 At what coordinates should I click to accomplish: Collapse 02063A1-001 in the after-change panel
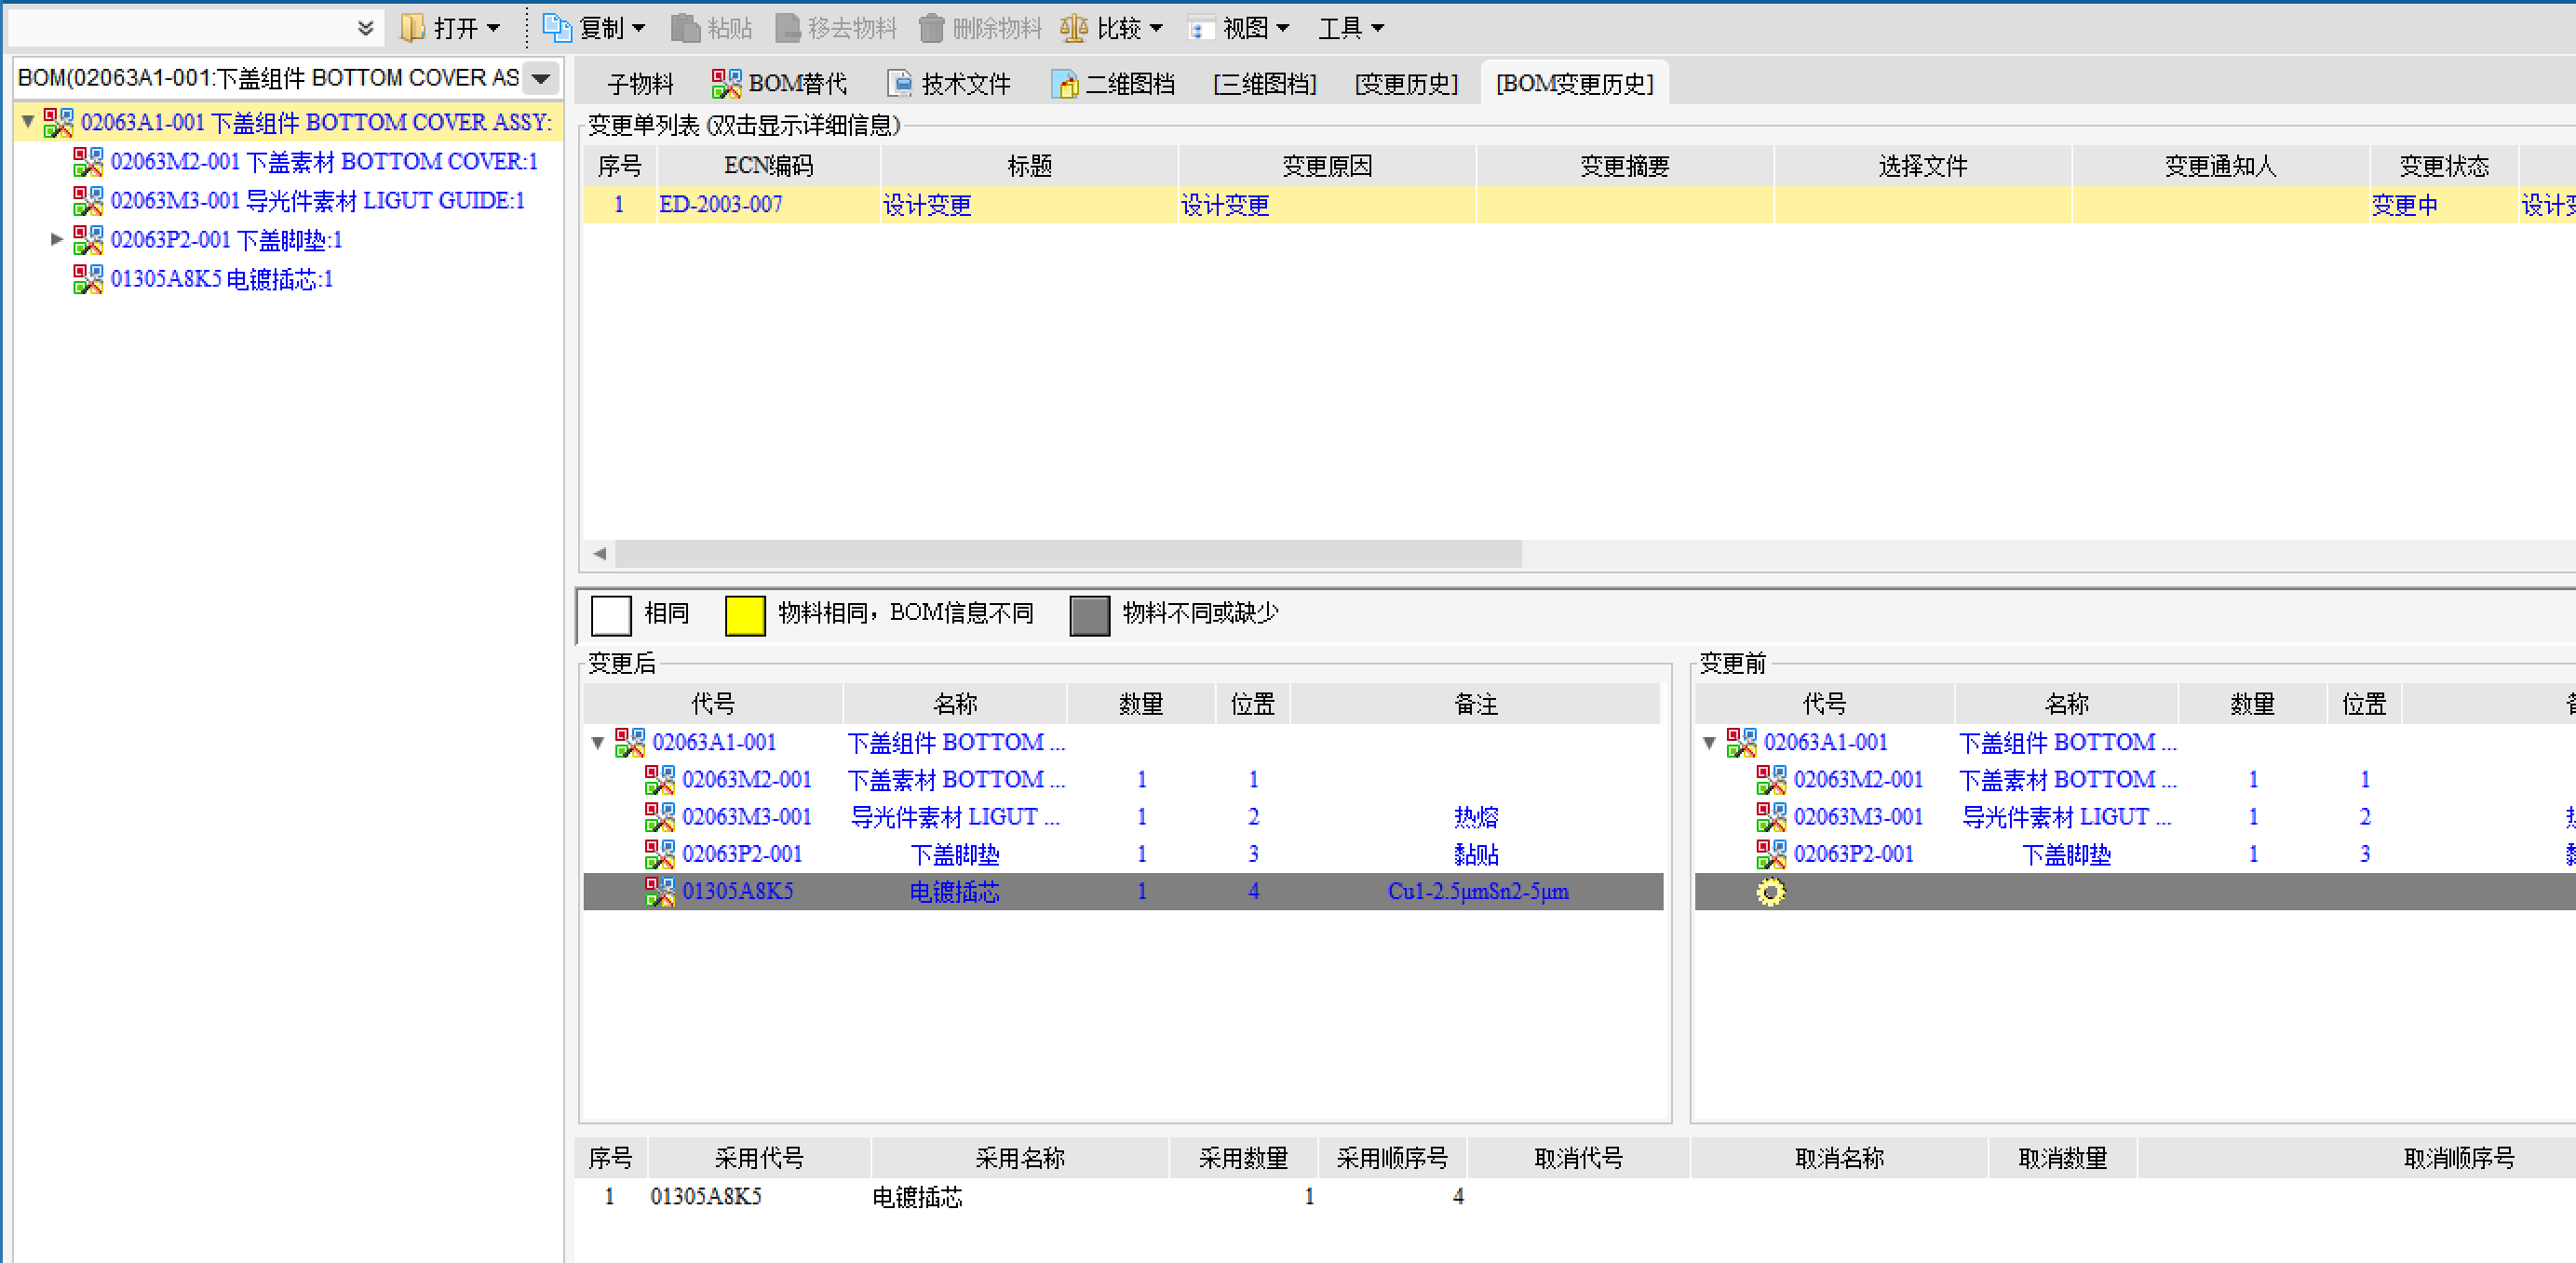tap(598, 742)
